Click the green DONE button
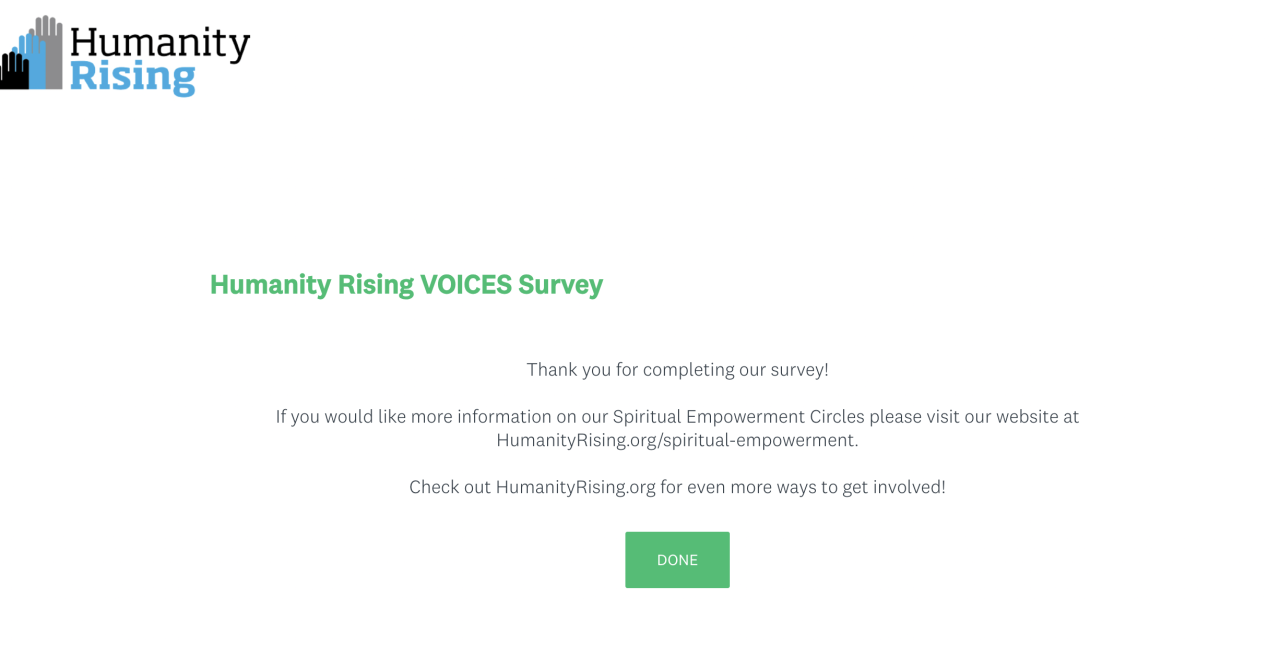This screenshot has height=645, width=1280. tap(677, 560)
